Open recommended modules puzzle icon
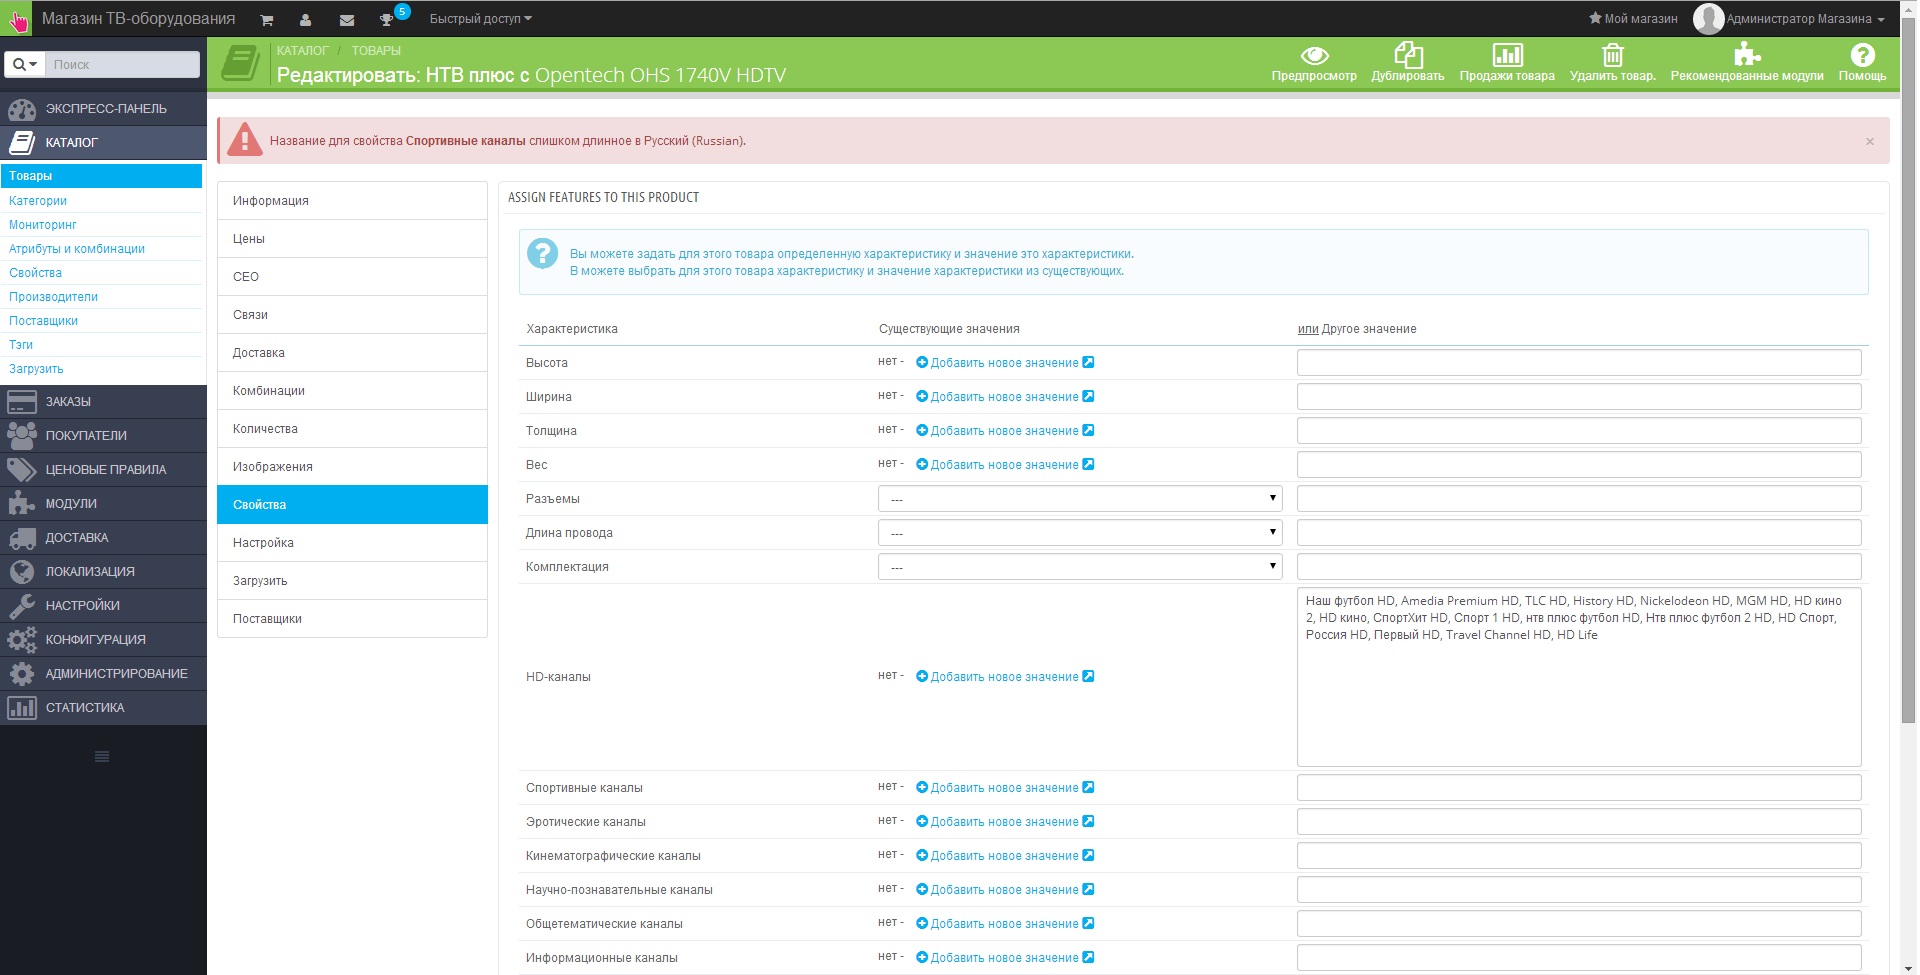This screenshot has height=975, width=1920. pyautogui.click(x=1747, y=55)
